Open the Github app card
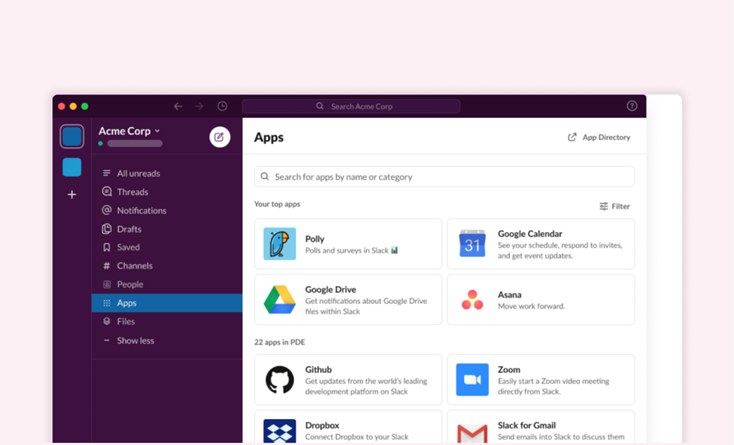This screenshot has width=734, height=445. pyautogui.click(x=348, y=379)
